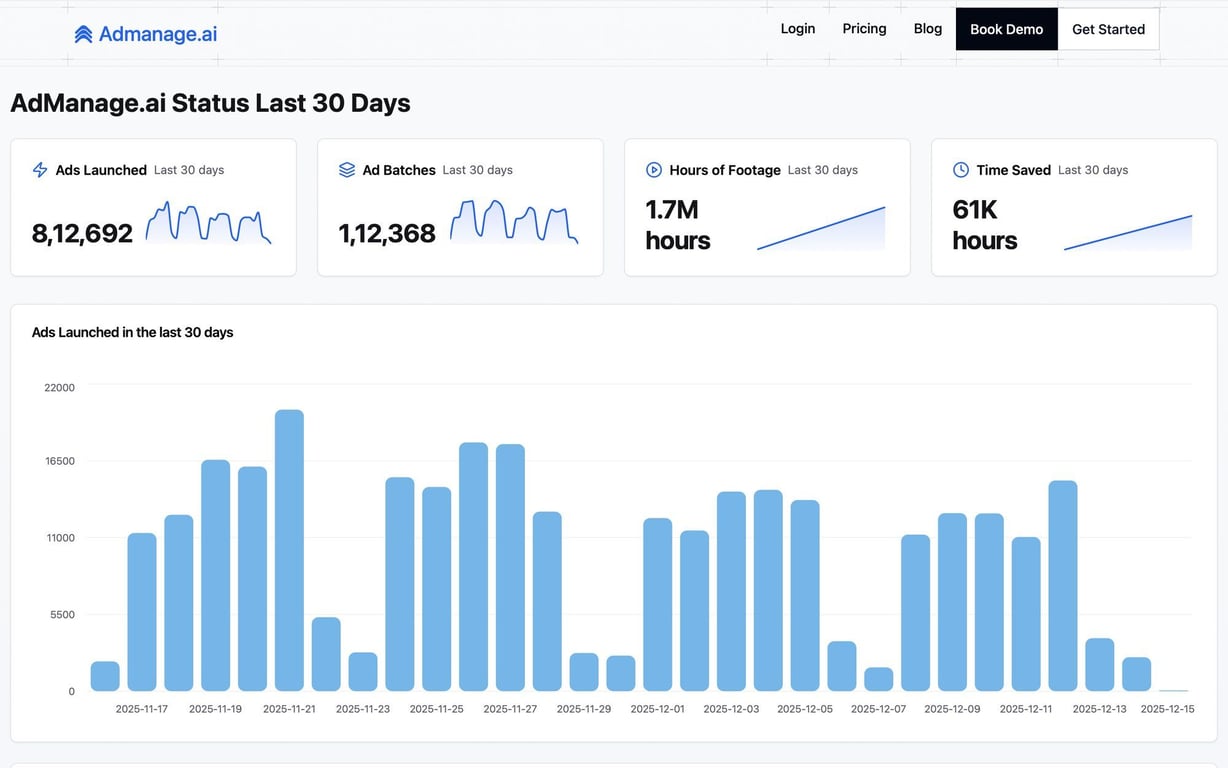1228x768 pixels.
Task: Select the tallest bar near 2025-11-21
Action: pyautogui.click(x=289, y=550)
